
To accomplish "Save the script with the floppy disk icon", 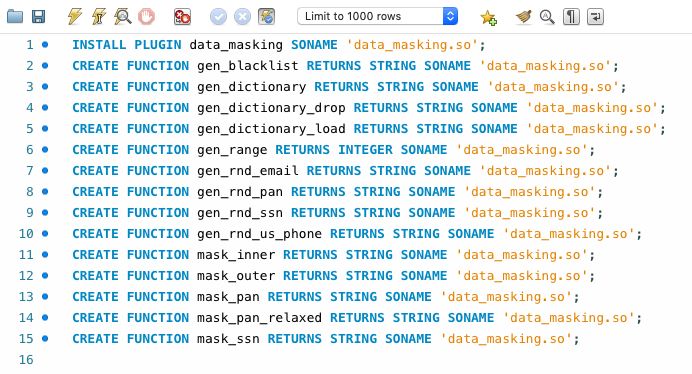I will pyautogui.click(x=38, y=17).
